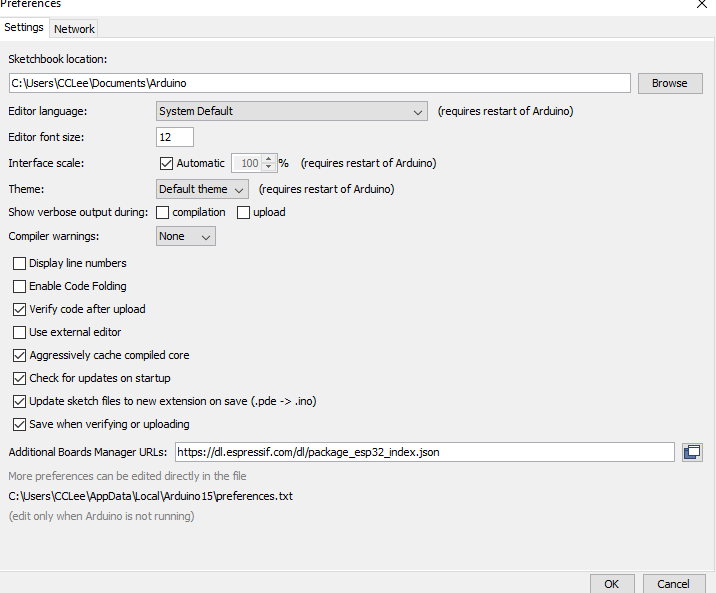This screenshot has width=716, height=593.
Task: Disable Aggressively cache compiled core
Action: (20, 356)
